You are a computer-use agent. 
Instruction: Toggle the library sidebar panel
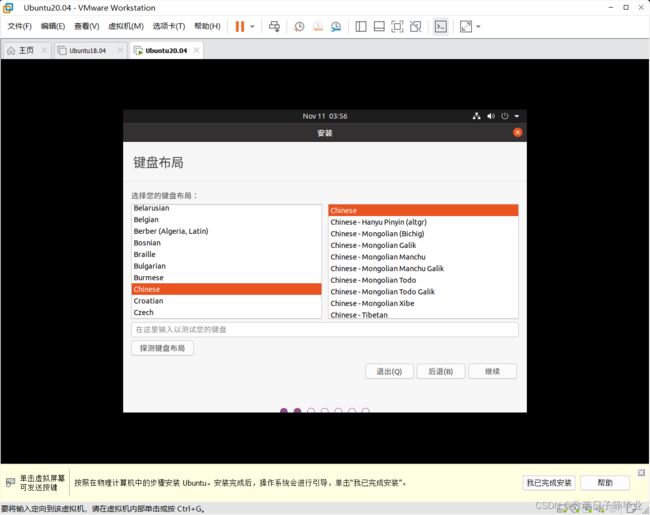point(361,27)
